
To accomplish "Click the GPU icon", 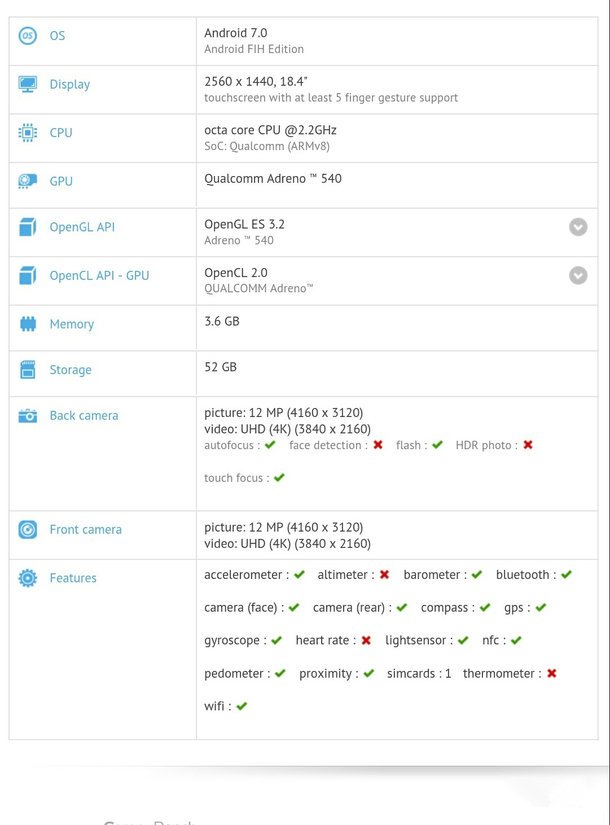I will (28, 182).
